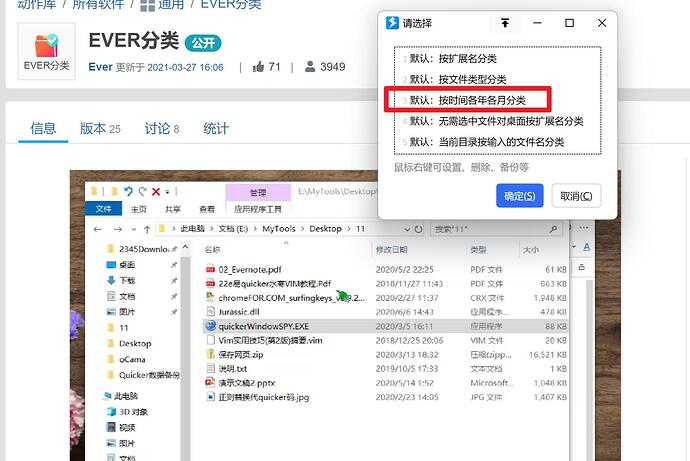Select 默认：按扩展名分类 option
690x461 pixels.
[x=497, y=59]
